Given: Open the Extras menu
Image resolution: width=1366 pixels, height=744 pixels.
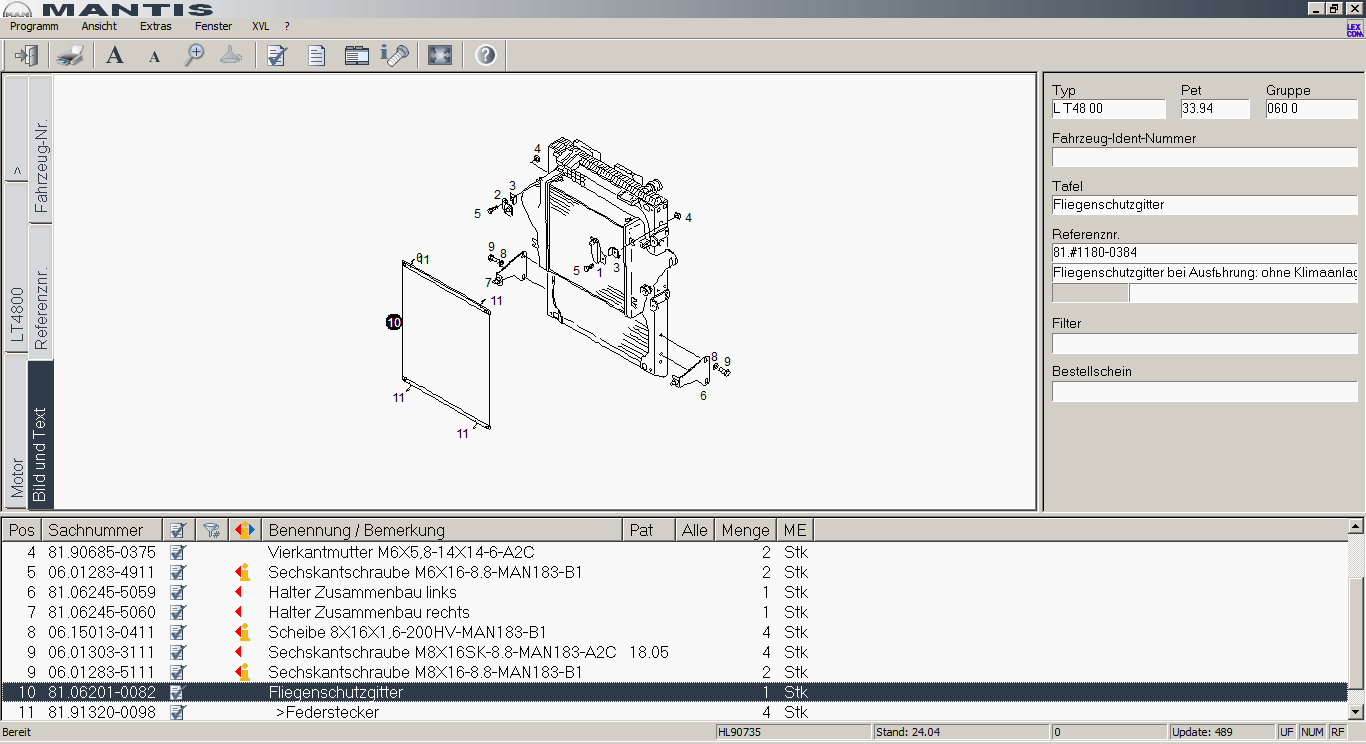Looking at the screenshot, I should coord(156,26).
